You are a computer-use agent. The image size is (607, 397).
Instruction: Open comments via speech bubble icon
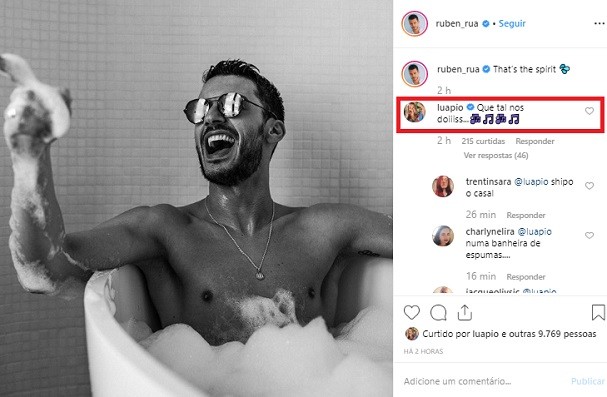click(x=438, y=313)
